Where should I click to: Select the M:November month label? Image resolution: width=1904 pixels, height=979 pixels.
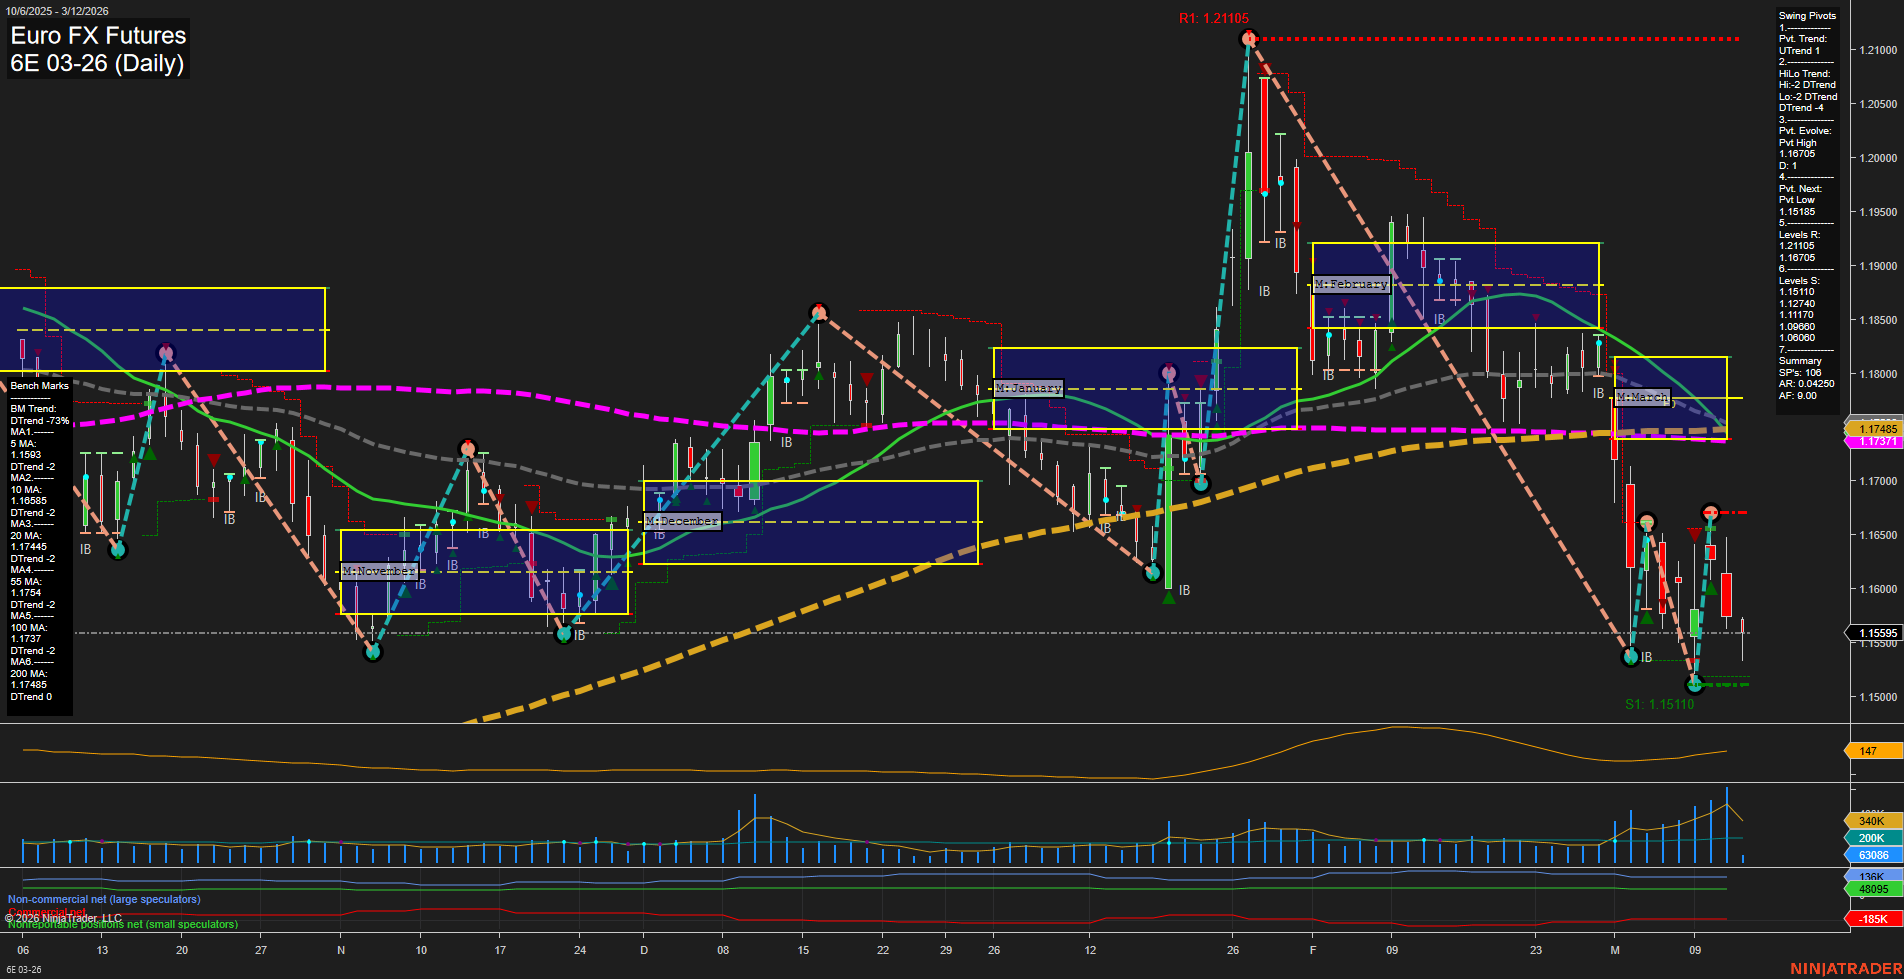pos(379,571)
